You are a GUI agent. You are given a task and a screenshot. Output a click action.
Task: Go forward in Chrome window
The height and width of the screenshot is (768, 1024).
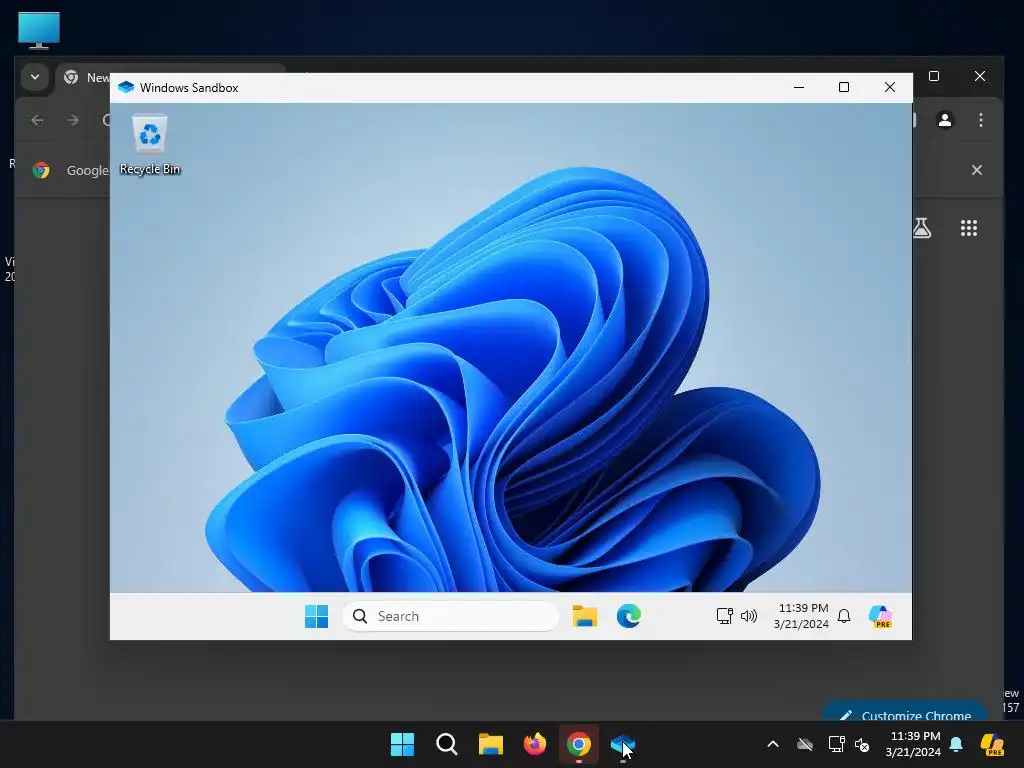point(73,120)
